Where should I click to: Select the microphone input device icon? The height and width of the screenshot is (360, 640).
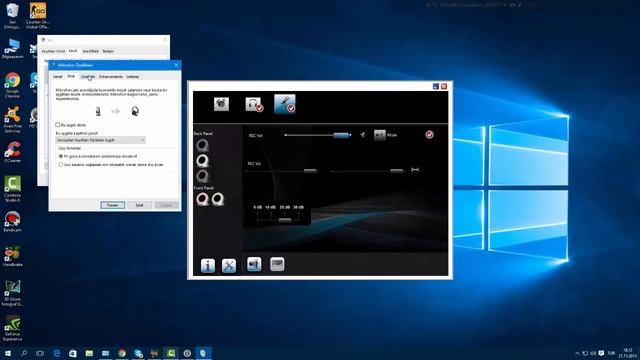point(285,104)
